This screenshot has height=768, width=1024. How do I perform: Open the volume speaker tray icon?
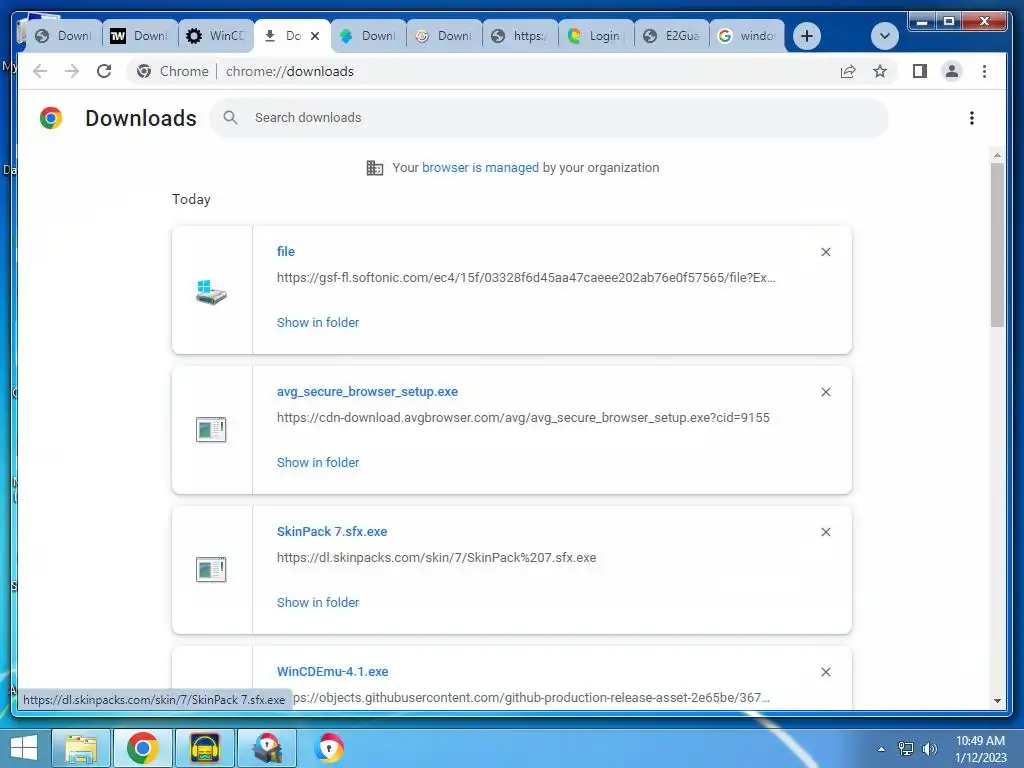tap(929, 749)
